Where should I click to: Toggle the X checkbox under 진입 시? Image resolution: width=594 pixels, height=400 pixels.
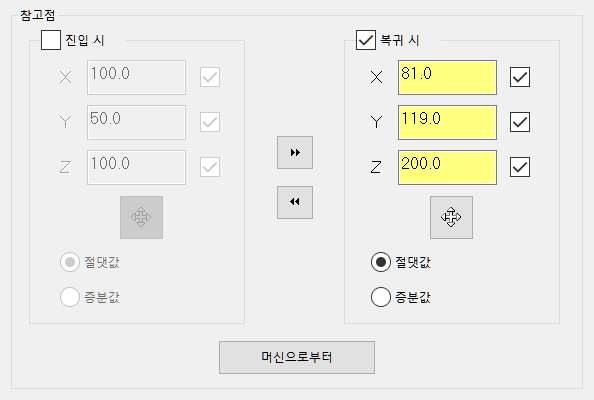click(x=210, y=77)
